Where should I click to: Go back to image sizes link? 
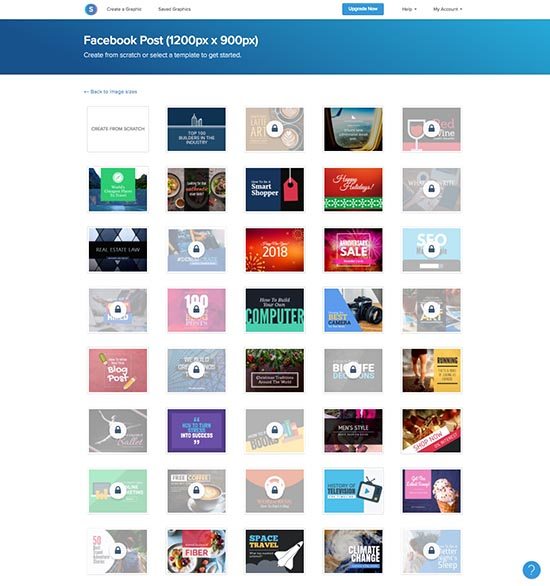[111, 92]
